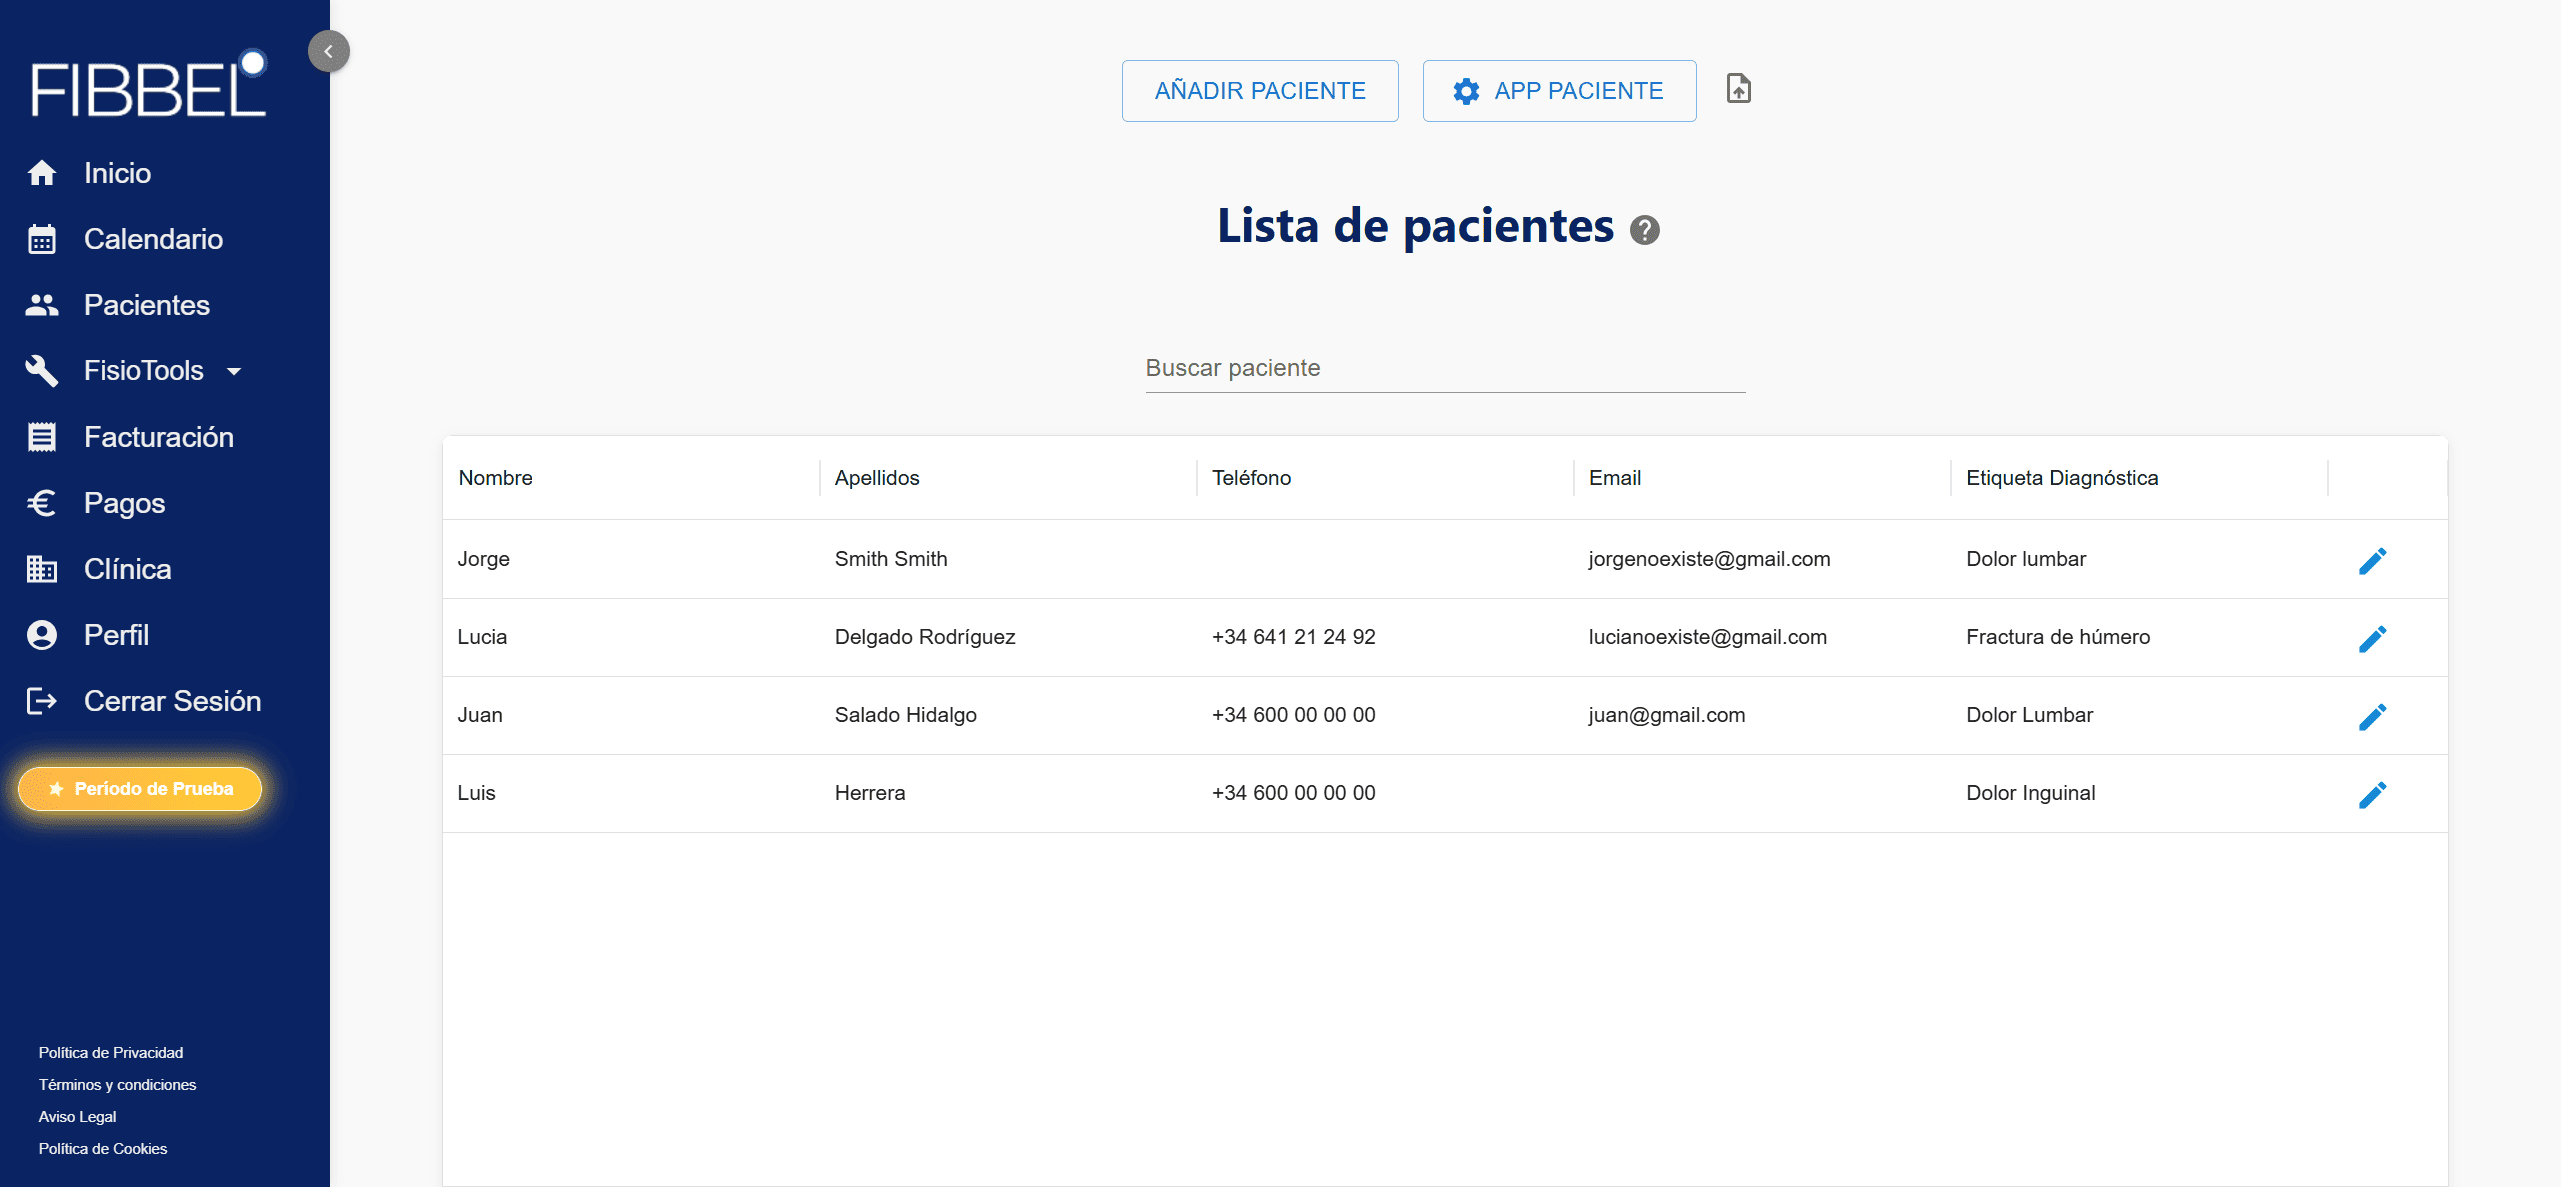Click pencil icon in Juan's row
Screen dimensions: 2561x1187
pyautogui.click(x=2372, y=716)
